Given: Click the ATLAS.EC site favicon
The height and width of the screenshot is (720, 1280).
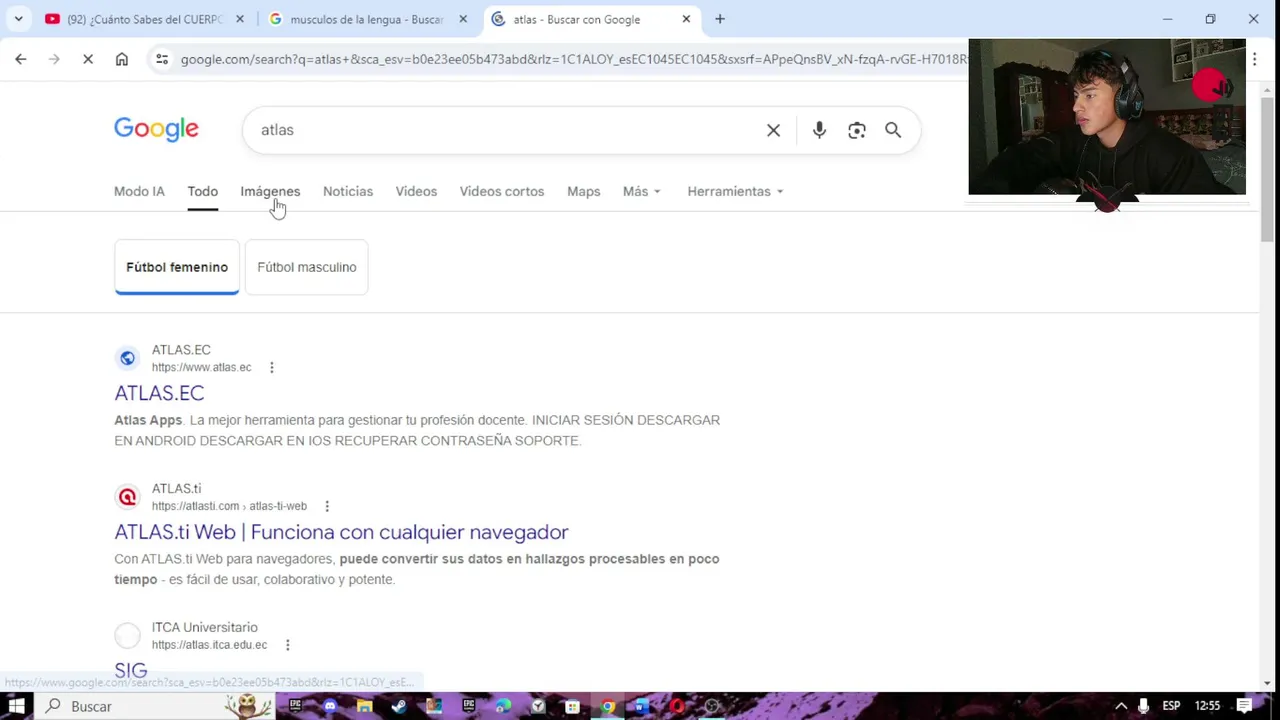Looking at the screenshot, I should [127, 358].
